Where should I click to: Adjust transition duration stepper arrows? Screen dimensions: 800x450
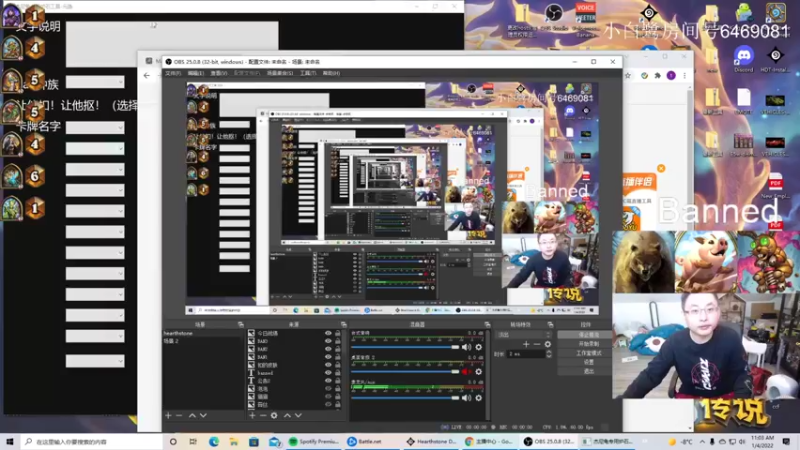tap(548, 354)
